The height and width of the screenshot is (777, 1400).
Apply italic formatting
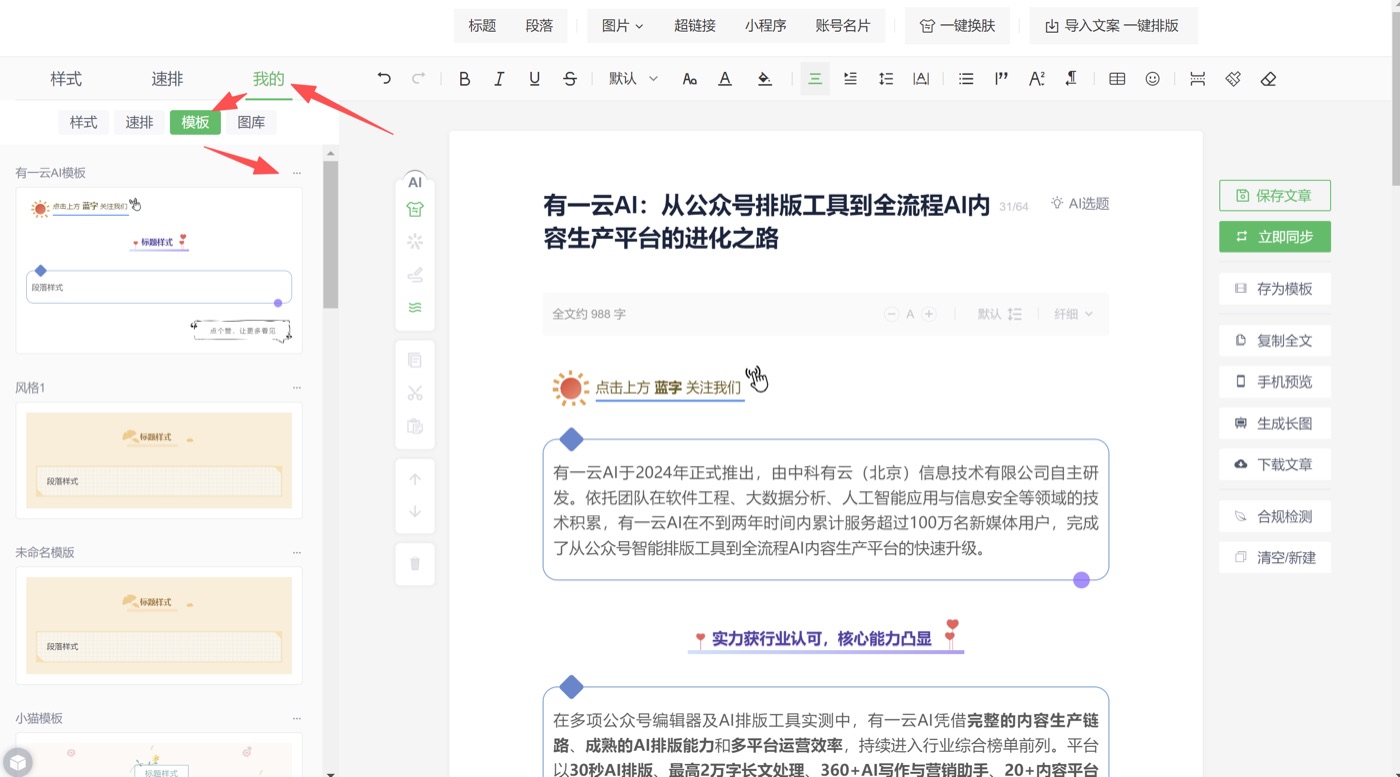[499, 79]
